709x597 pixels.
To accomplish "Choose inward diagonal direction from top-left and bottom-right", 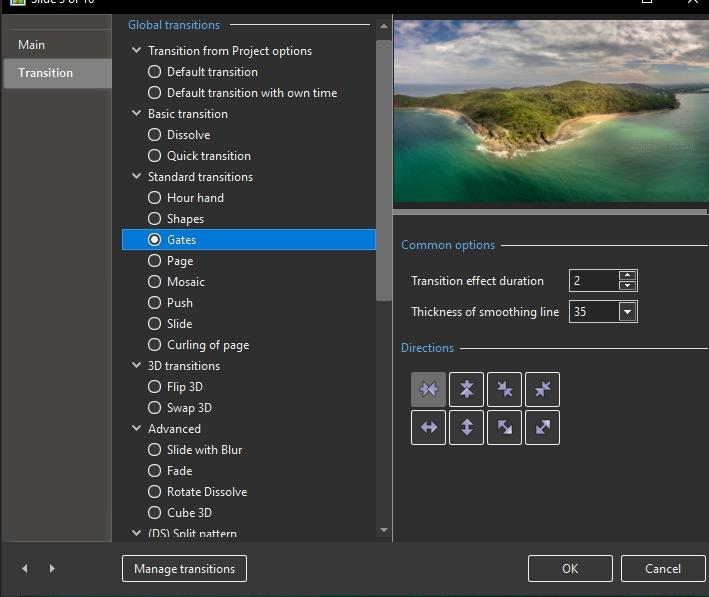I will click(504, 389).
